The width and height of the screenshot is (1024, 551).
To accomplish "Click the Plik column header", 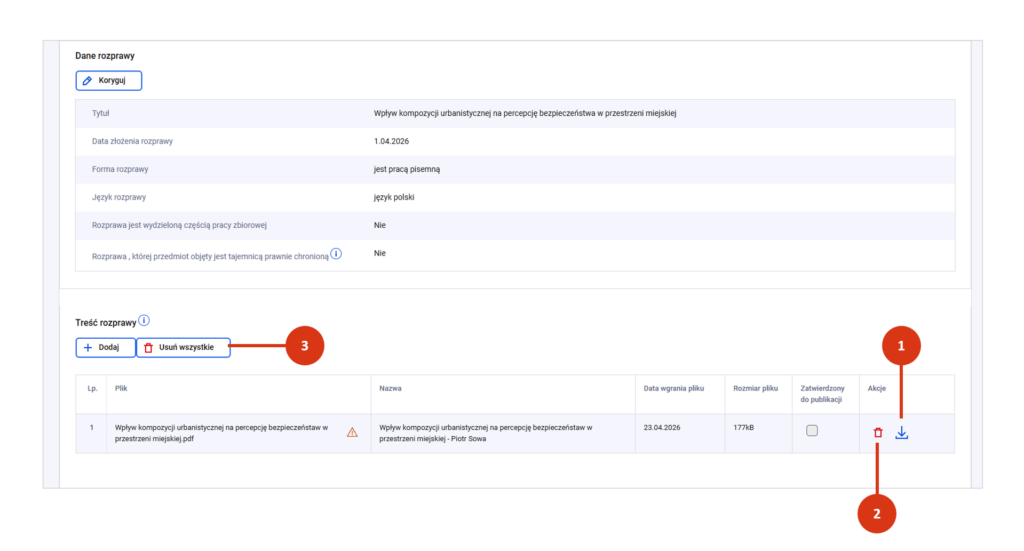I will pyautogui.click(x=121, y=387).
